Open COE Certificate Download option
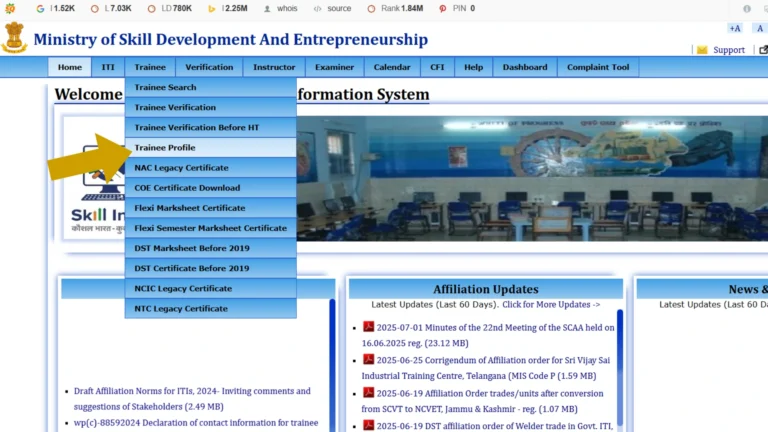This screenshot has width=768, height=432. [187, 188]
